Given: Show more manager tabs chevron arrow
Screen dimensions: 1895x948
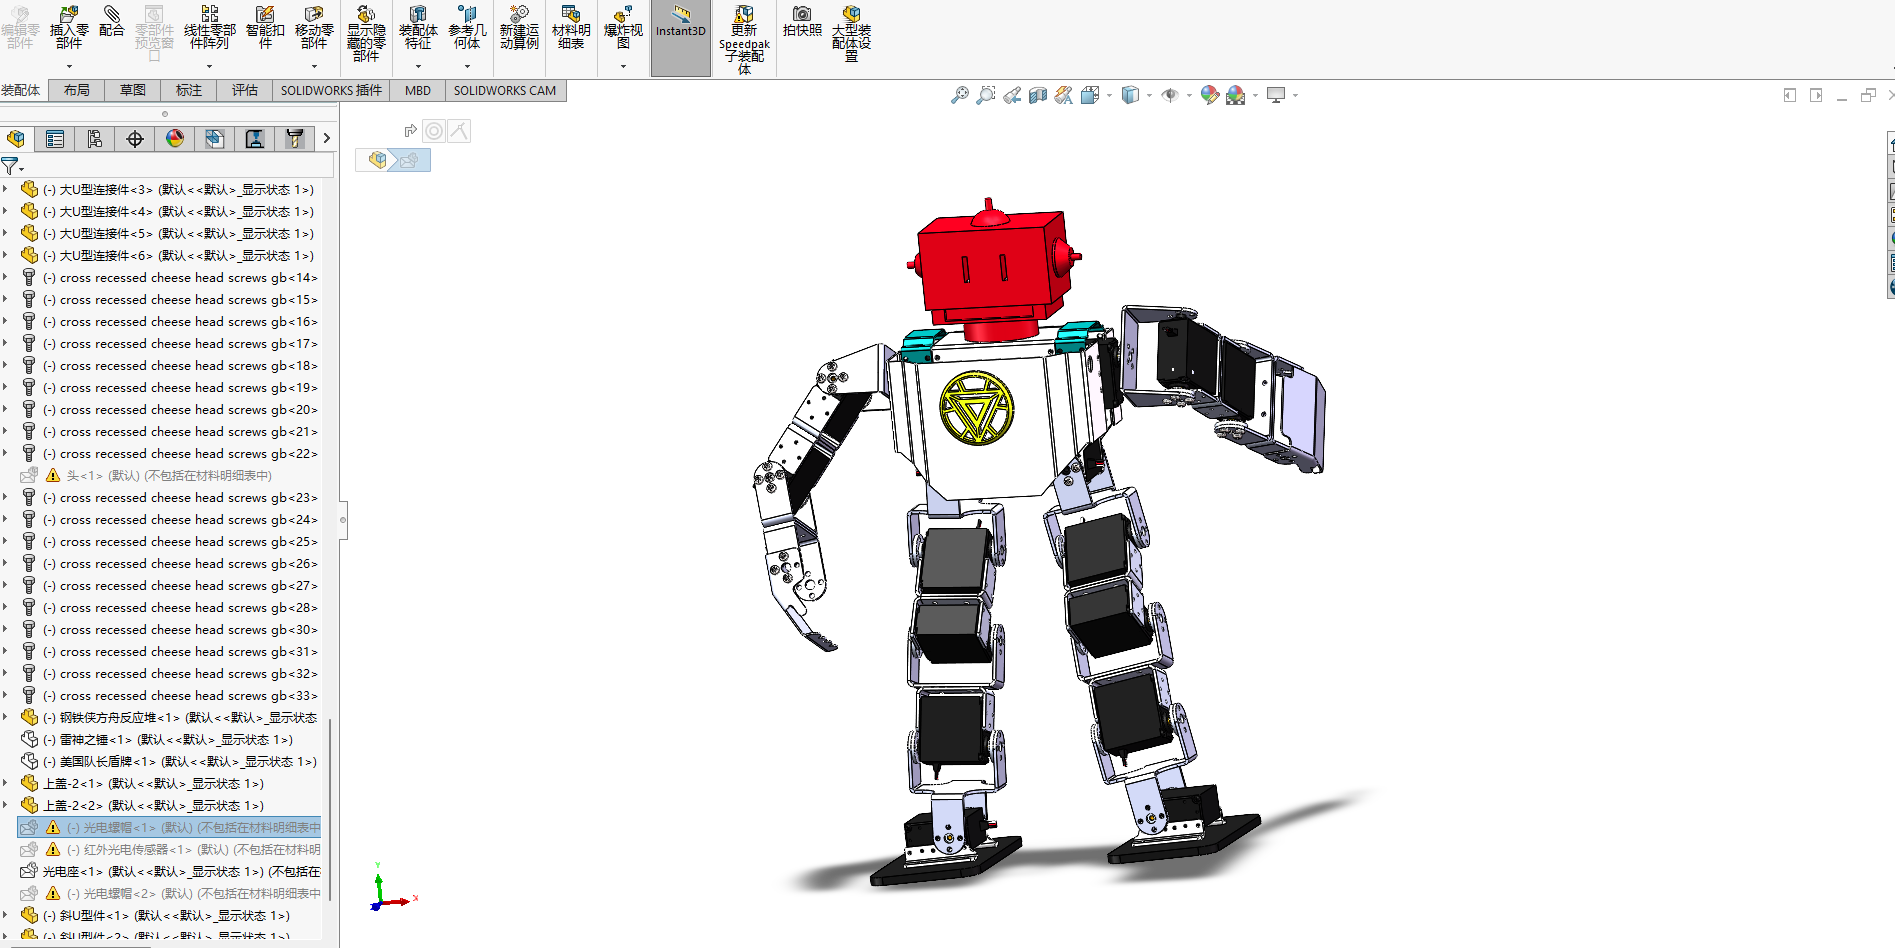Looking at the screenshot, I should (x=326, y=139).
